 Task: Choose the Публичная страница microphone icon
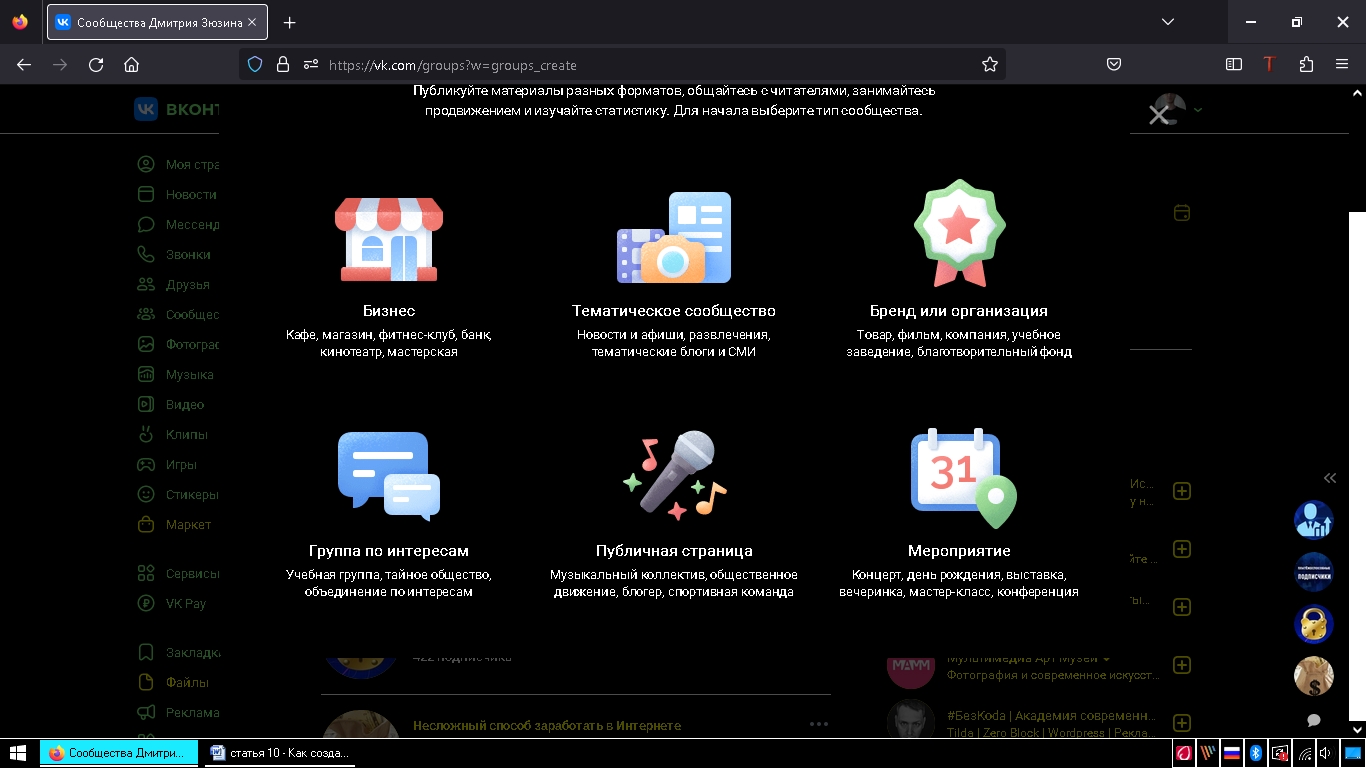674,475
